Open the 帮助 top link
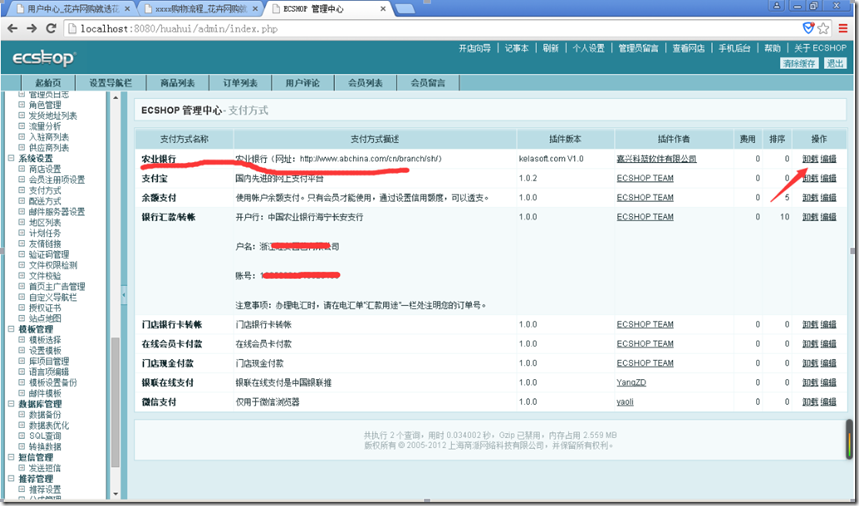Image resolution: width=859 pixels, height=506 pixels. click(772, 48)
